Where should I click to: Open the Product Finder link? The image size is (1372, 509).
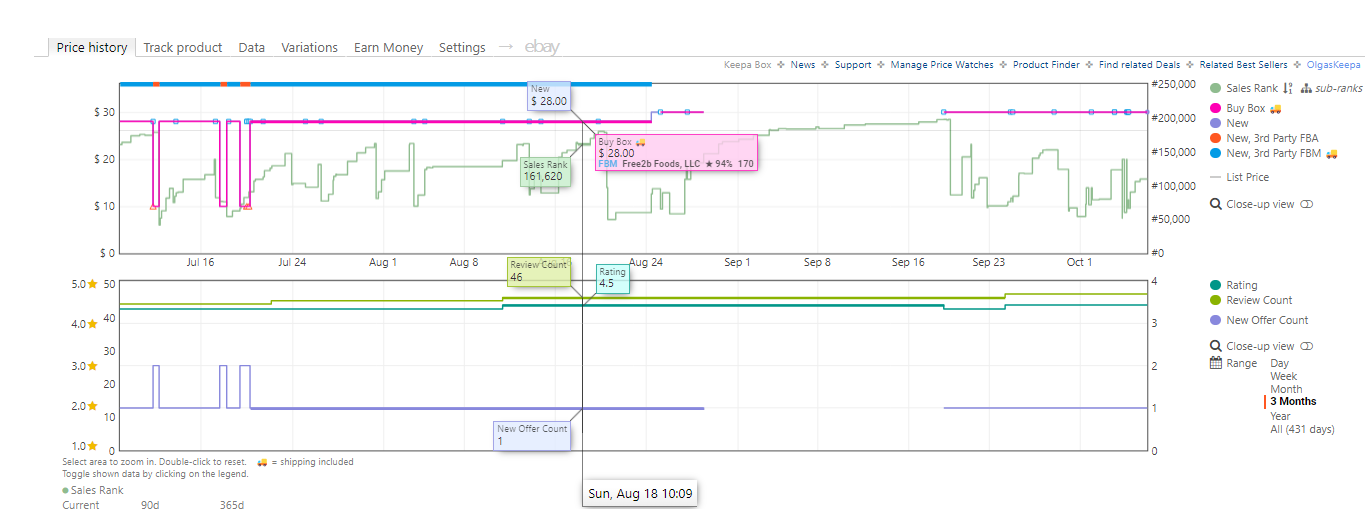point(1046,65)
